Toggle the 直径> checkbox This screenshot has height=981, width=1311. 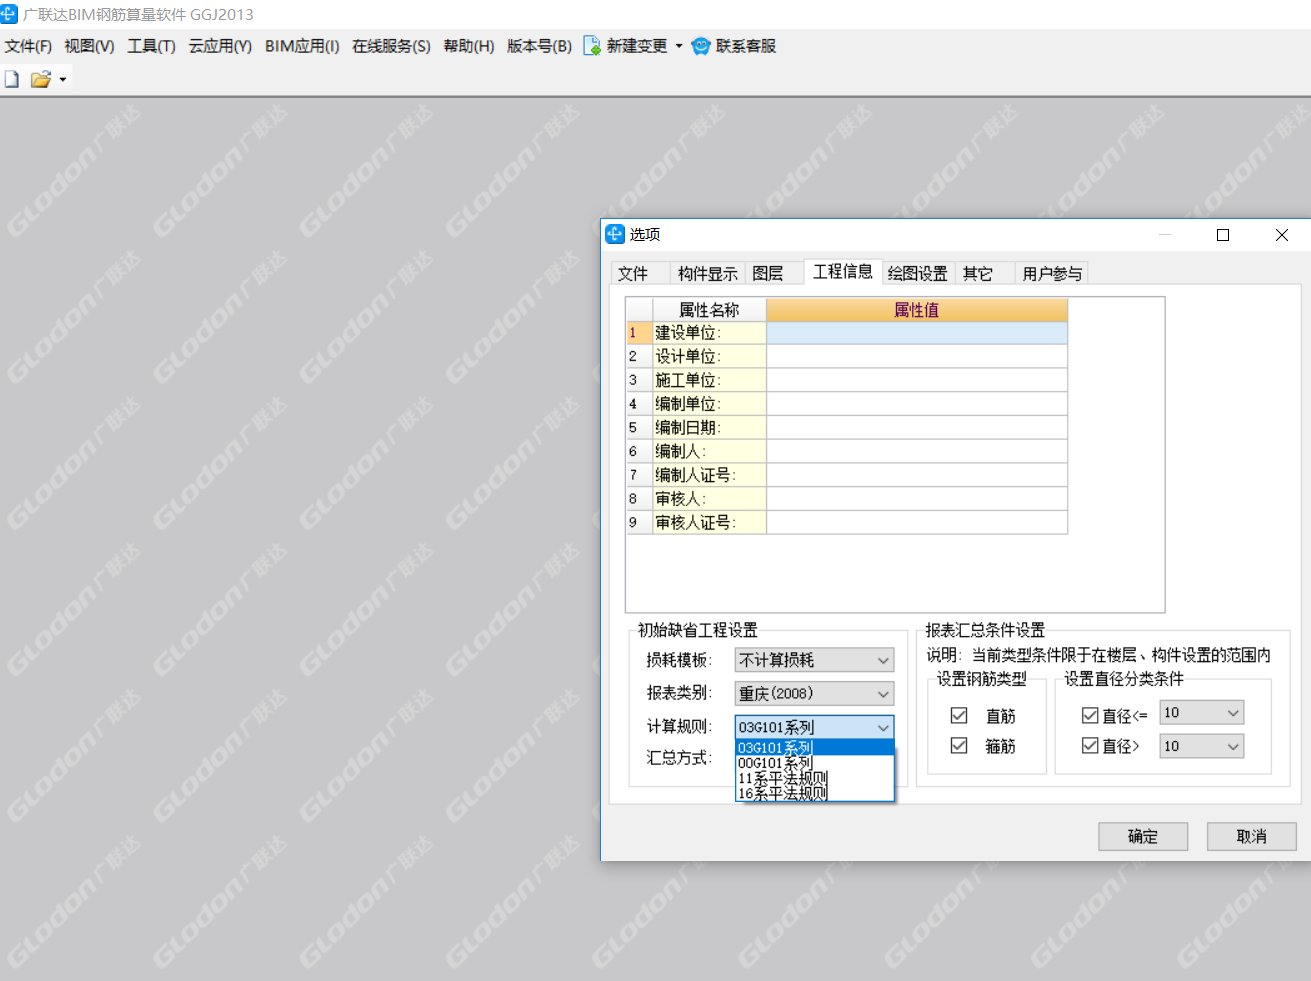click(1090, 746)
